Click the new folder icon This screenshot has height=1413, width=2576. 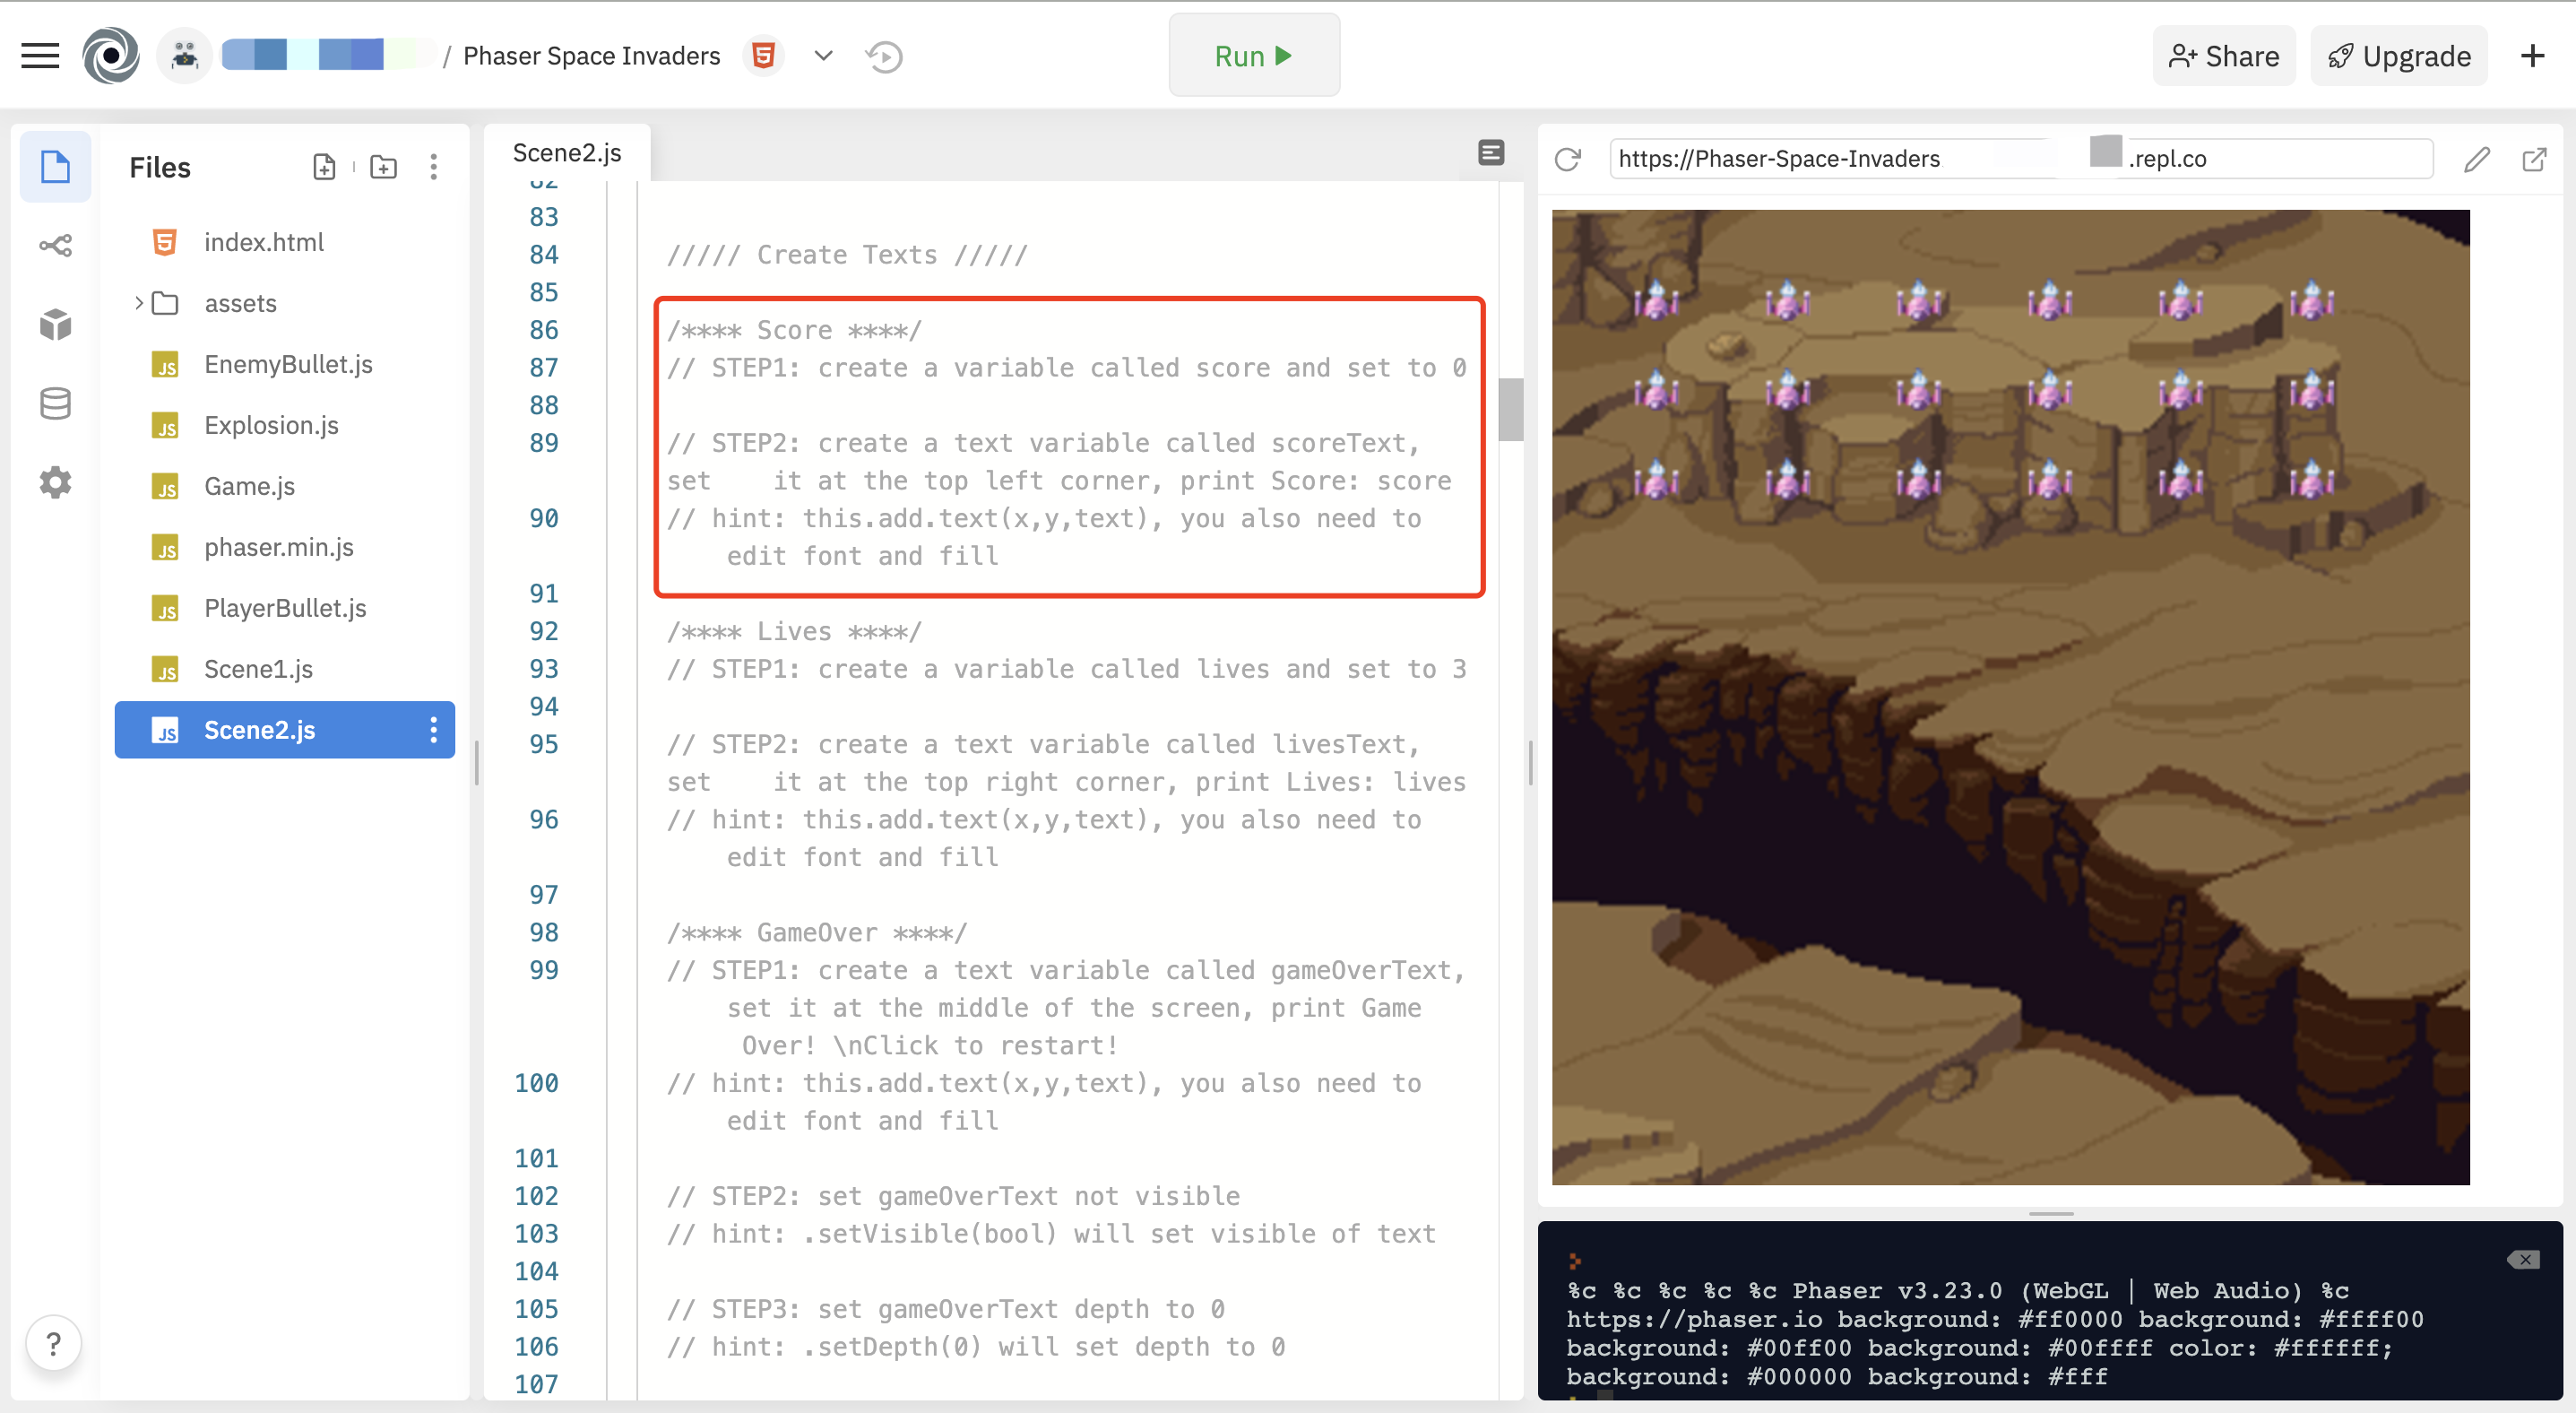[x=383, y=167]
